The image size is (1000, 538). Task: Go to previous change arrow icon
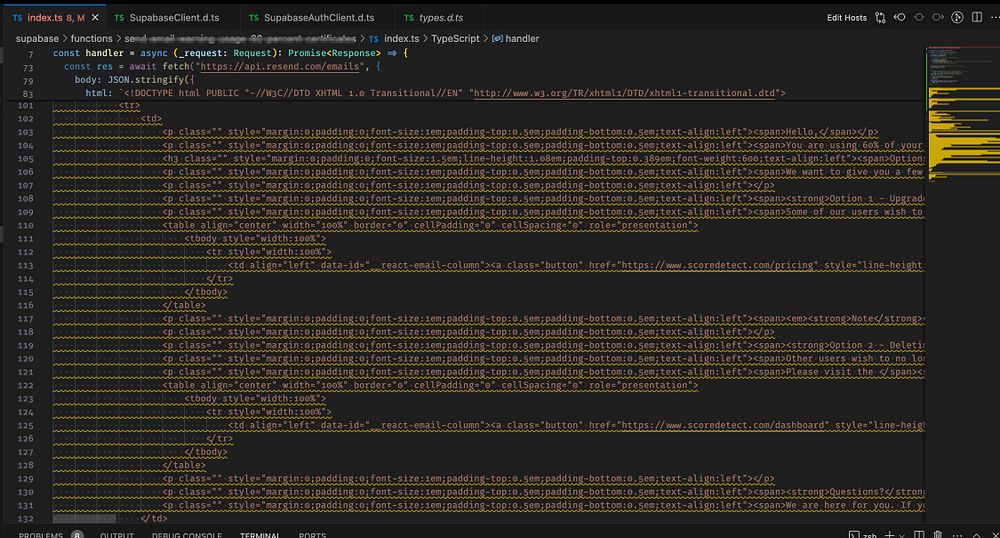click(901, 18)
